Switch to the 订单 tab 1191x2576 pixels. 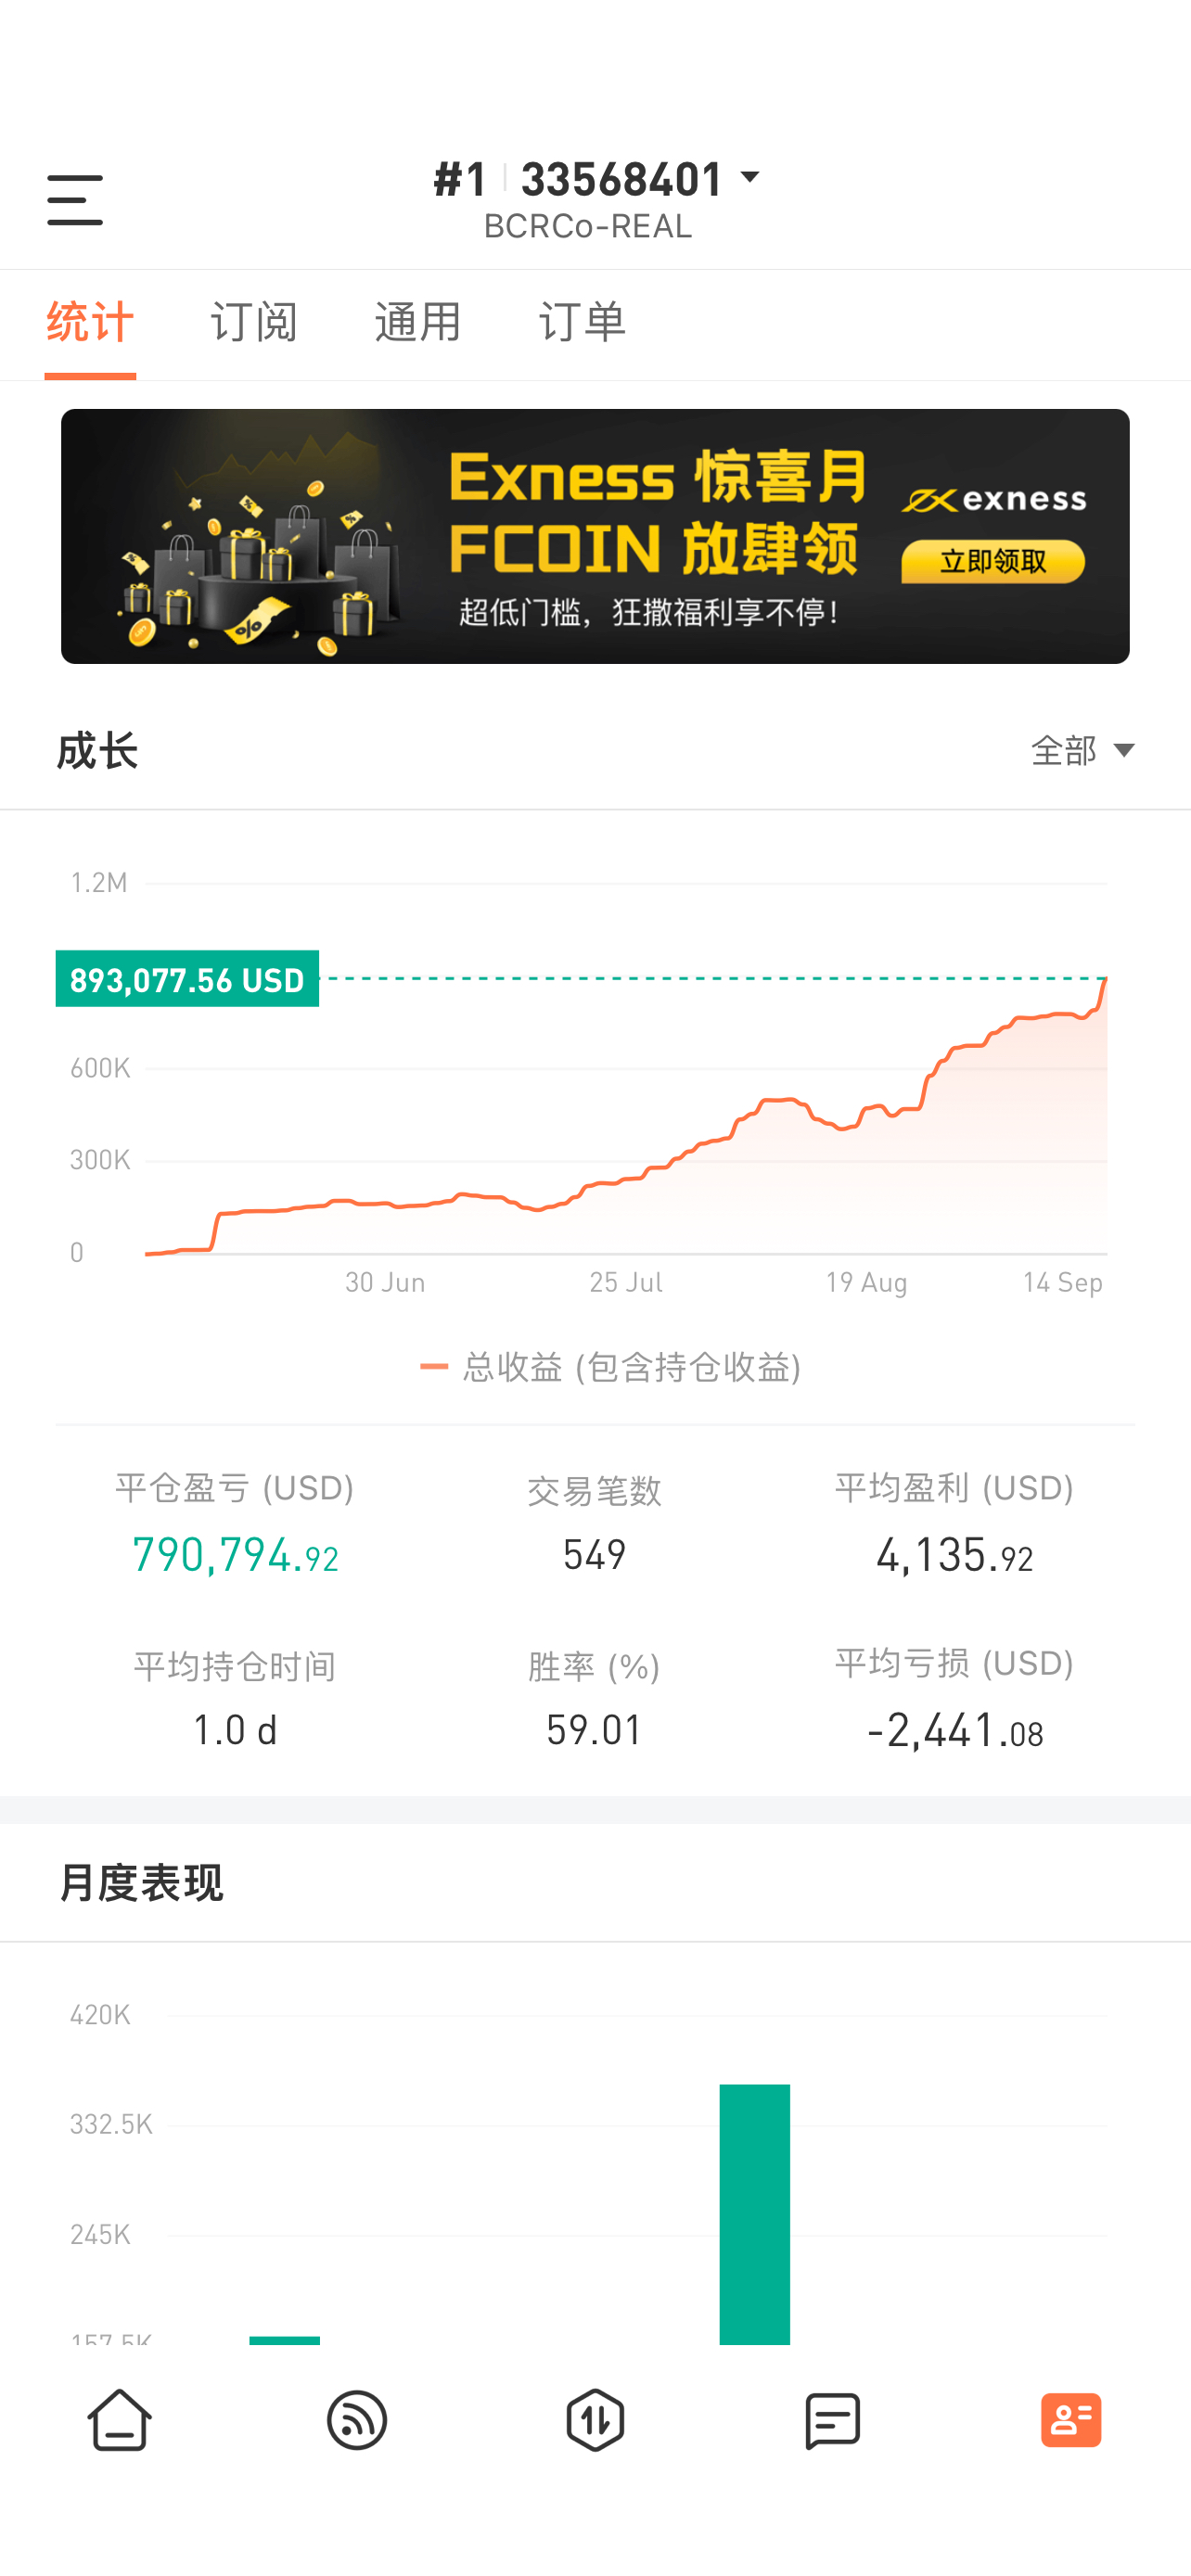(582, 323)
